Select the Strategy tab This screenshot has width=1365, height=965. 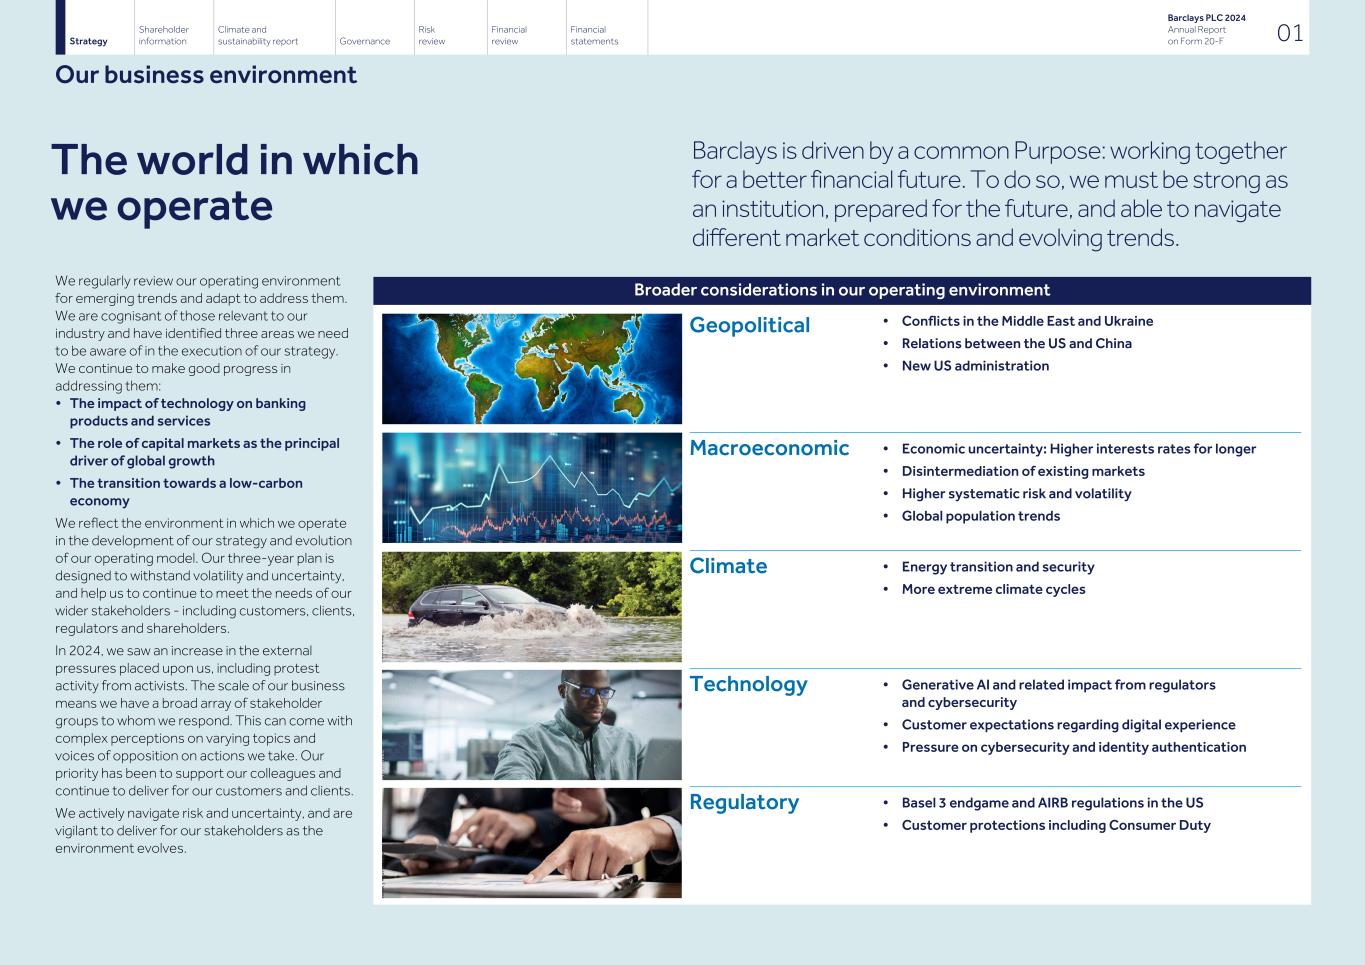(87, 41)
